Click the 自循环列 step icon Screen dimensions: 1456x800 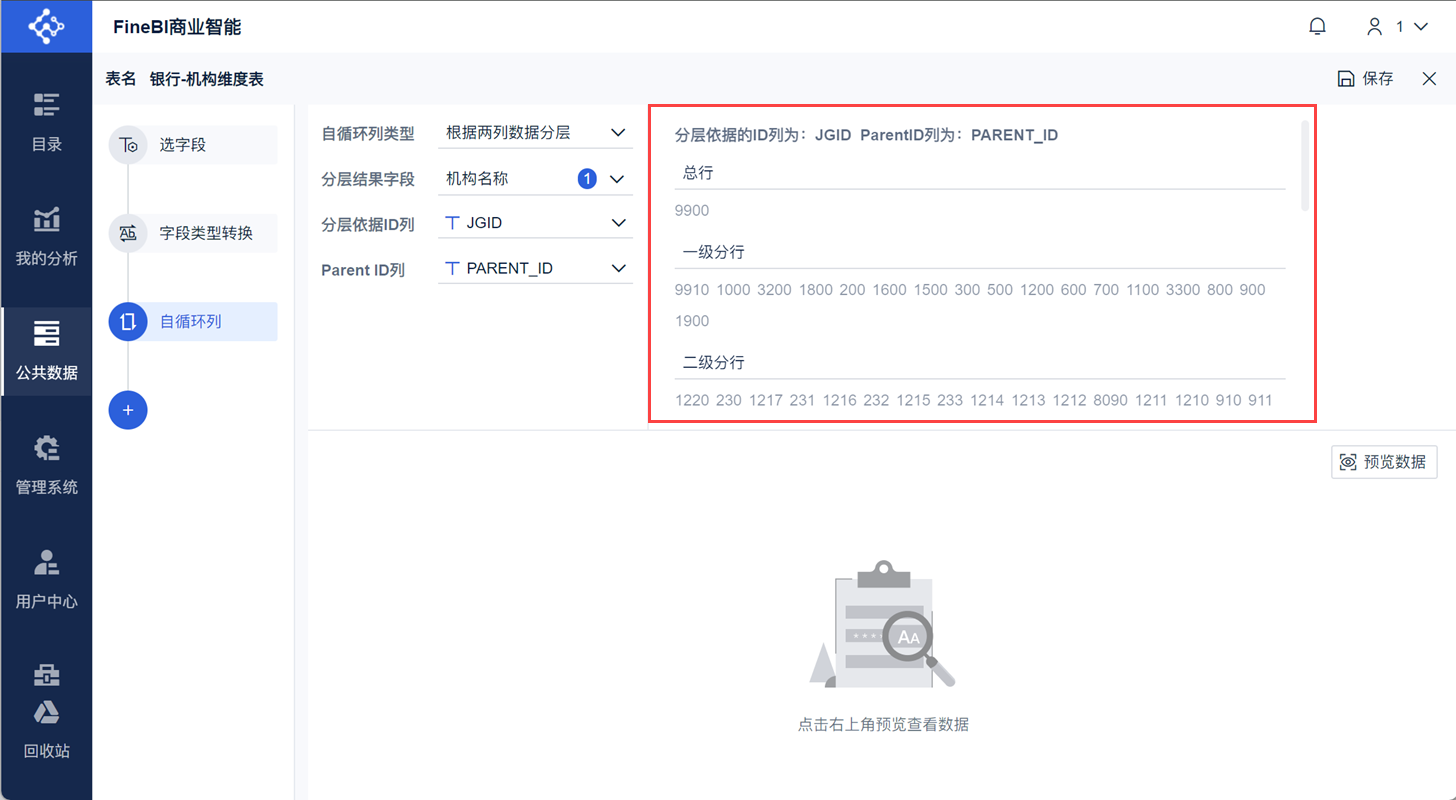128,321
